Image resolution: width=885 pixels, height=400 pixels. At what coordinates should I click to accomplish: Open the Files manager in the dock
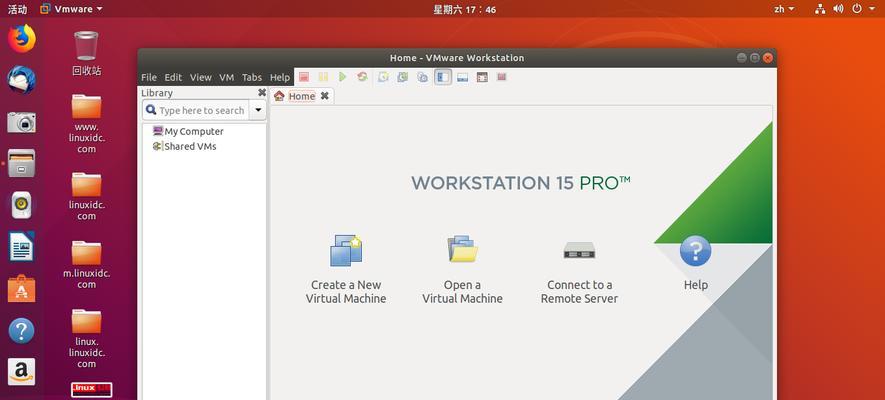pos(21,163)
